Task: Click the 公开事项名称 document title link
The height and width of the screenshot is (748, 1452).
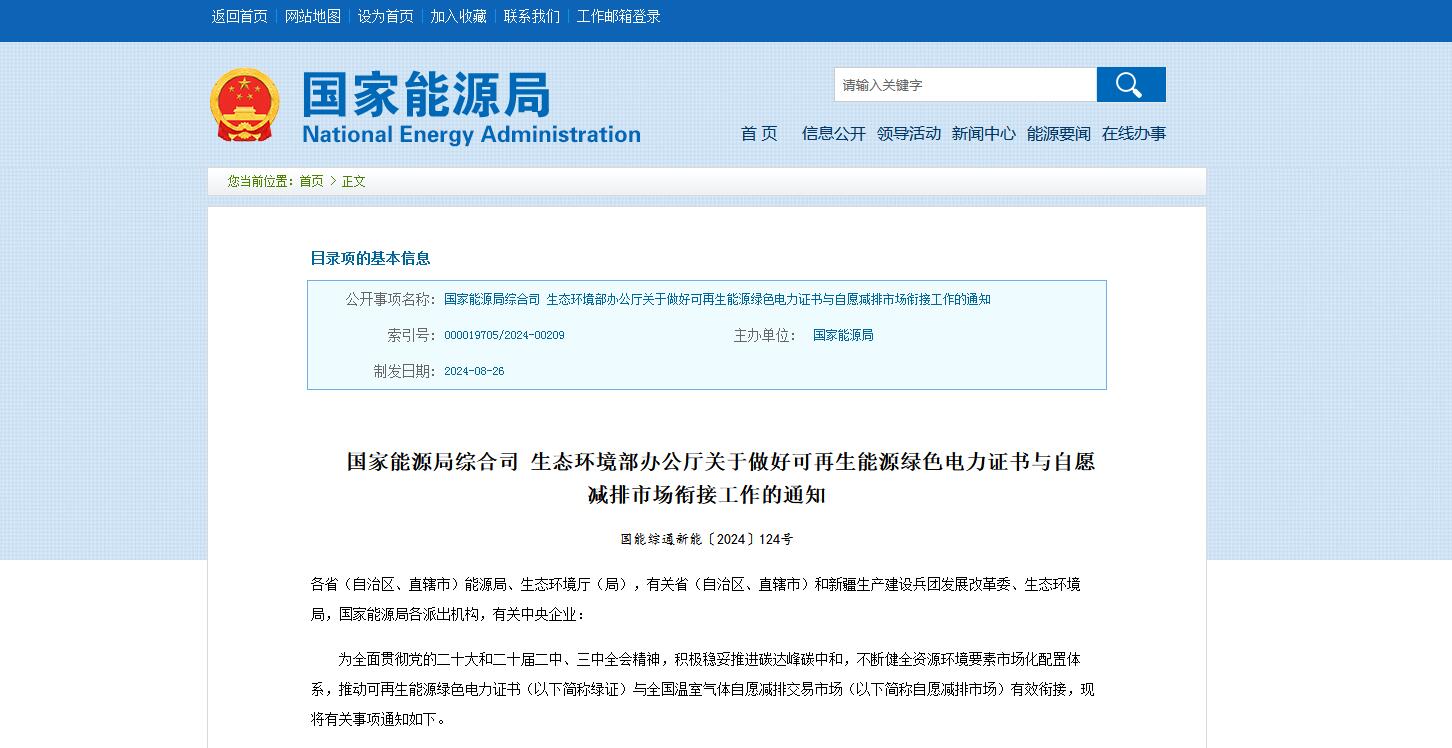Action: (x=717, y=299)
